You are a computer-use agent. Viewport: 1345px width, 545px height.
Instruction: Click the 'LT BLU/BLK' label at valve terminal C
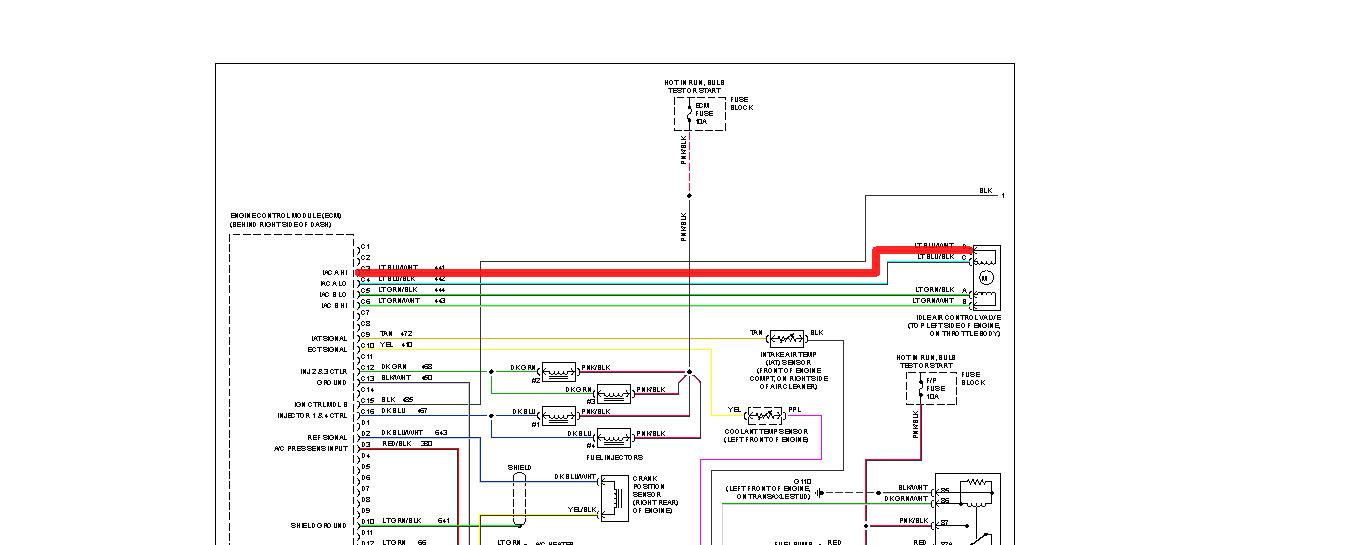[936, 257]
